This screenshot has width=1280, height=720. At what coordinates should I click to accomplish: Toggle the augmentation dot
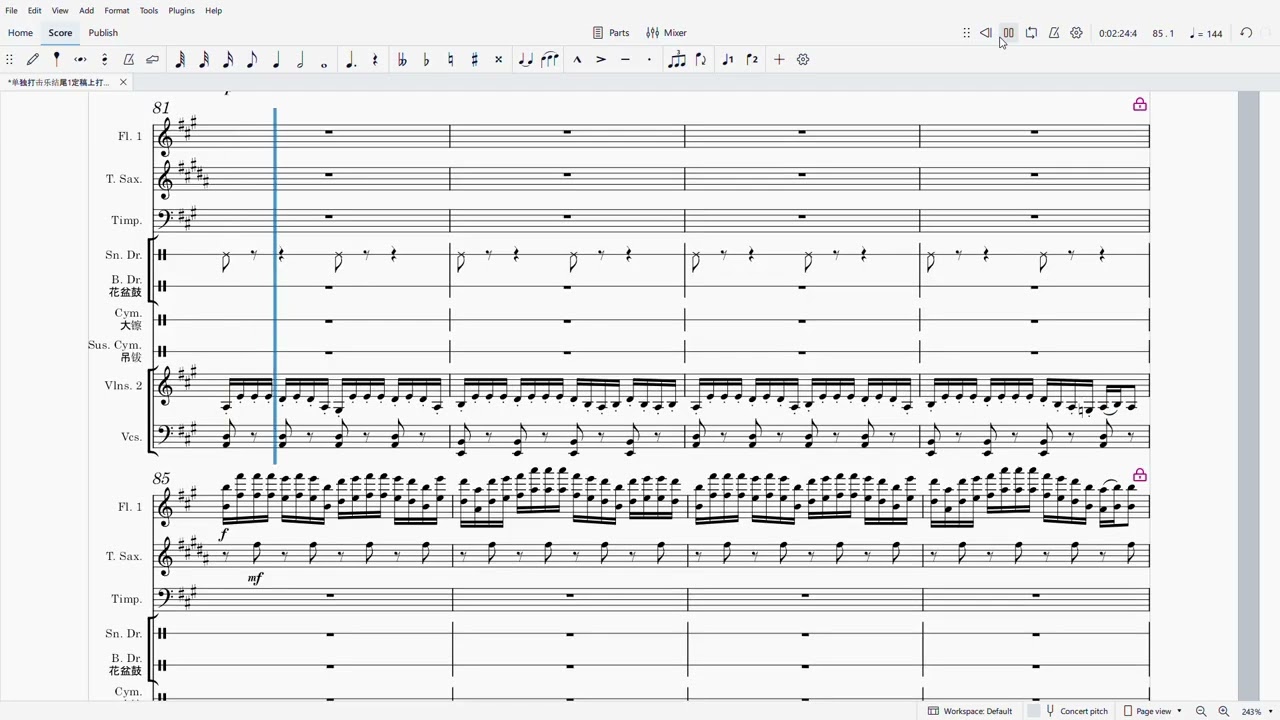pos(351,60)
